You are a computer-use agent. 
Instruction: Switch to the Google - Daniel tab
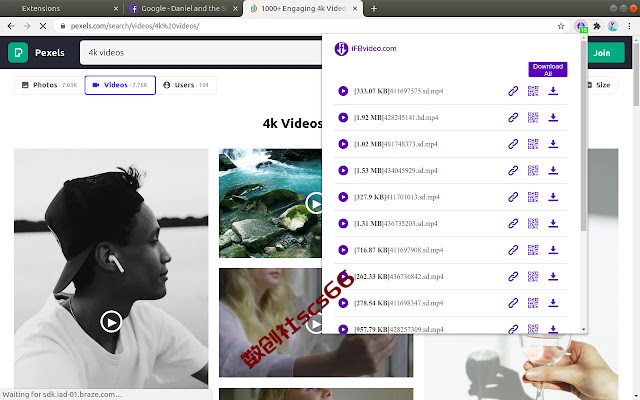184,9
